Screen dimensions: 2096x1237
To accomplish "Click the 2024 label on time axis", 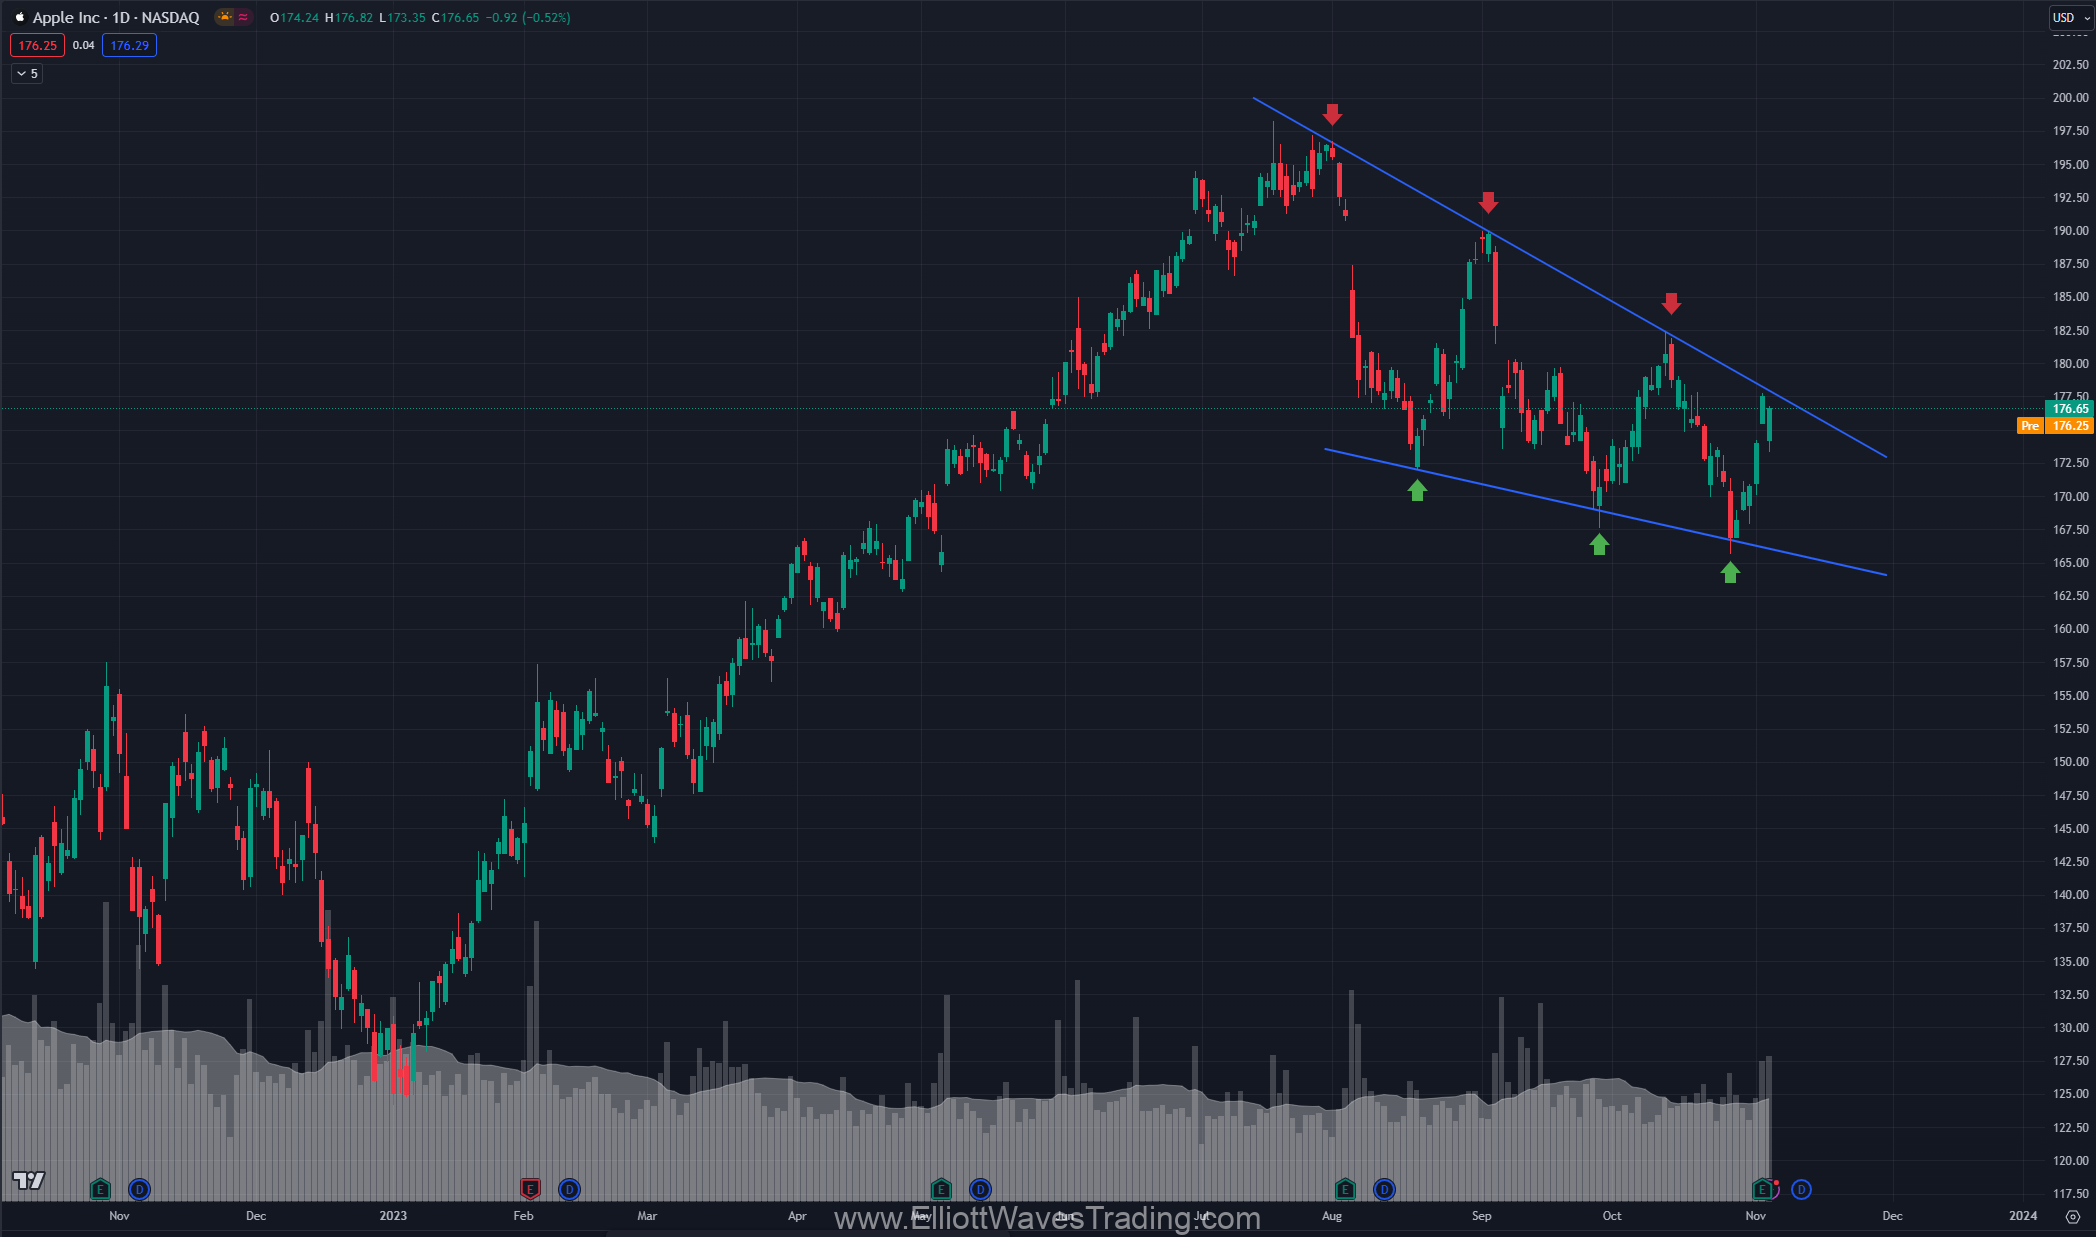I will (x=2023, y=1216).
